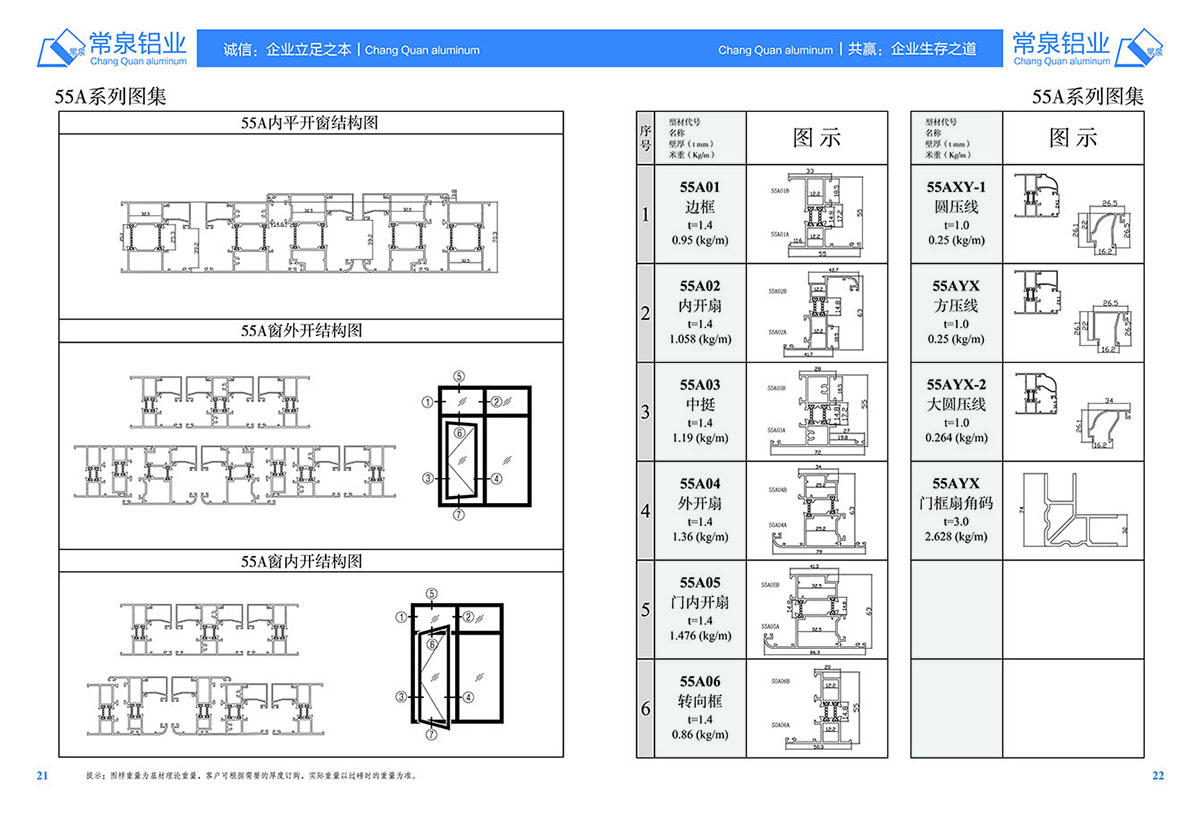Click the '图示' header in the right table
This screenshot has width=1200, height=816.
pos(1073,138)
